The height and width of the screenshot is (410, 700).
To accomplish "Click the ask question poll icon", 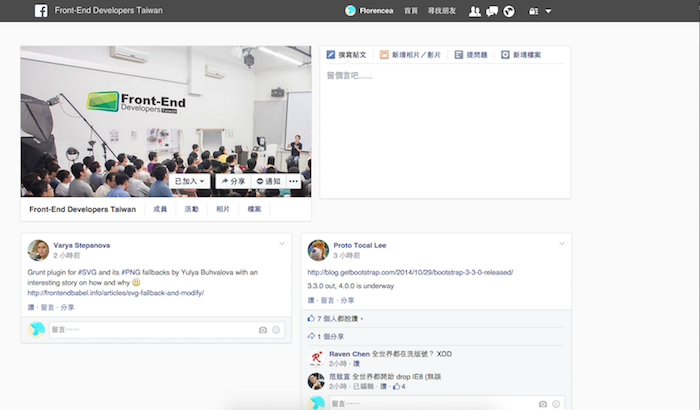I will [x=458, y=54].
